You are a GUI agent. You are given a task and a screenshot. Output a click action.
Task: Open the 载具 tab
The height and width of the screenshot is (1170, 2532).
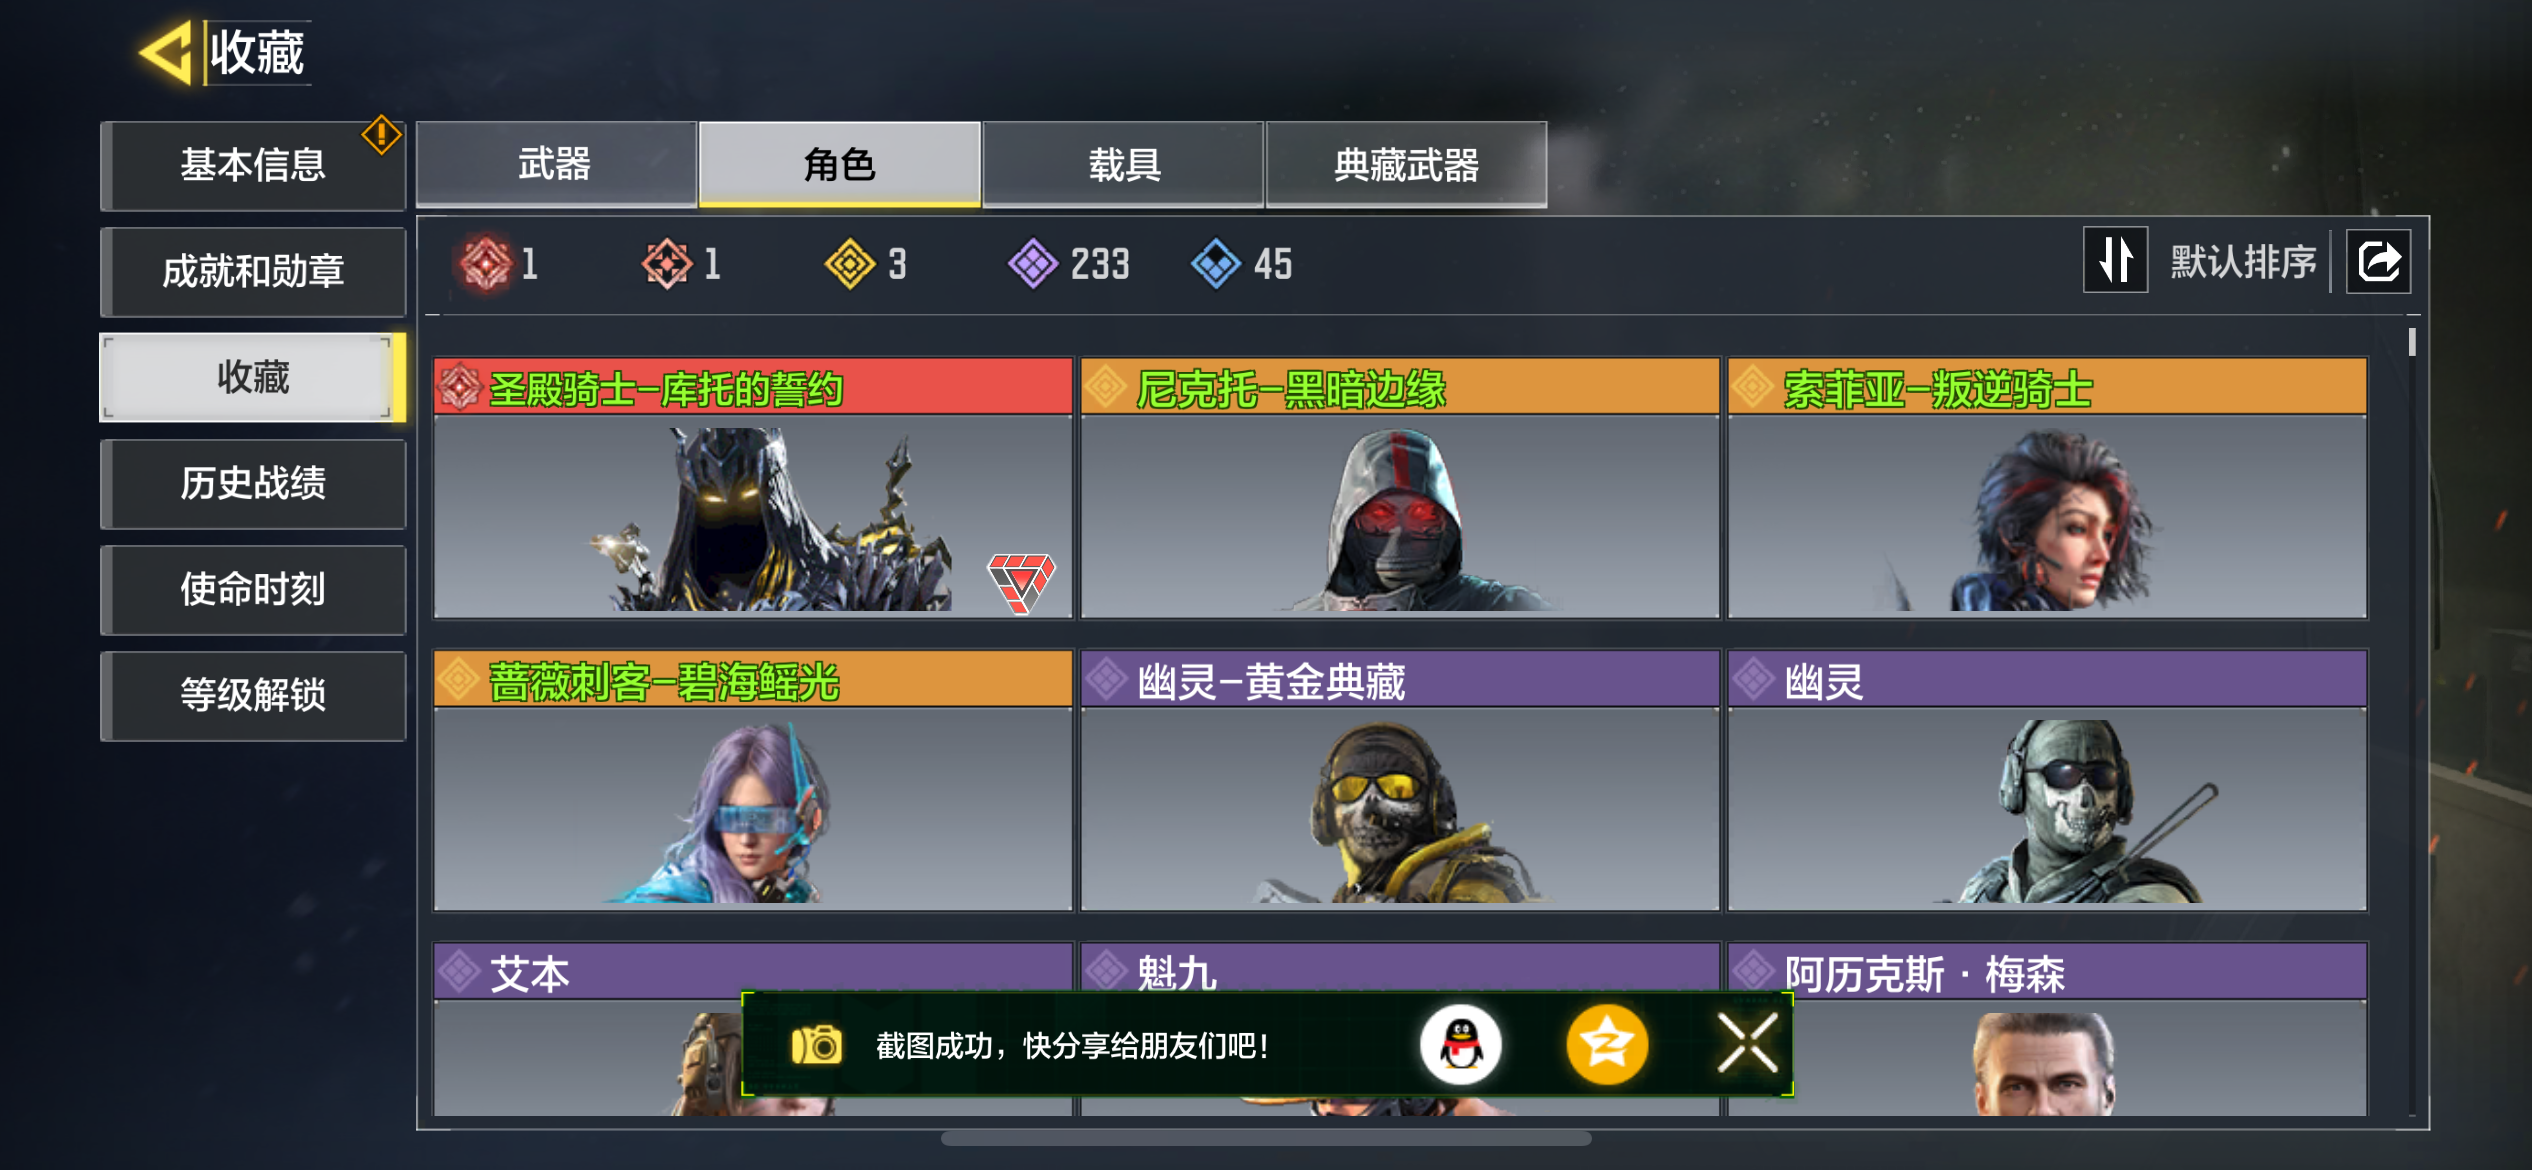1123,164
